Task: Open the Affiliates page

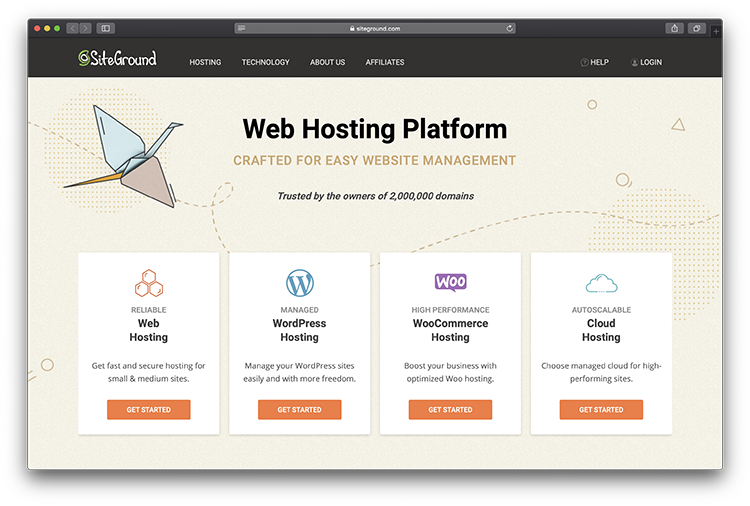Action: pyautogui.click(x=385, y=62)
